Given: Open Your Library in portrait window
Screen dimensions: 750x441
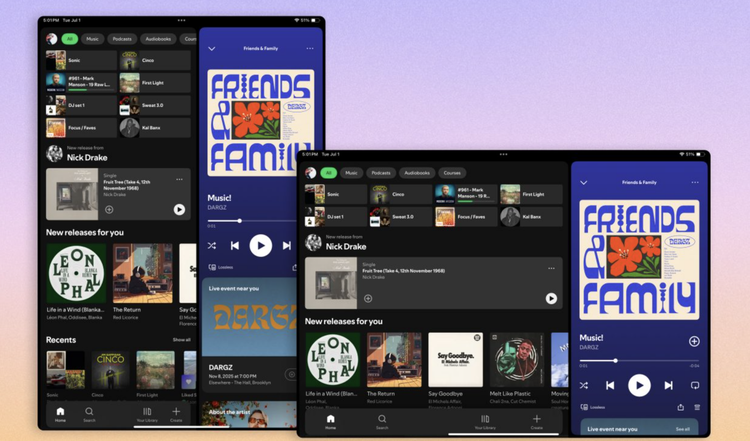Looking at the screenshot, I should pos(147,414).
